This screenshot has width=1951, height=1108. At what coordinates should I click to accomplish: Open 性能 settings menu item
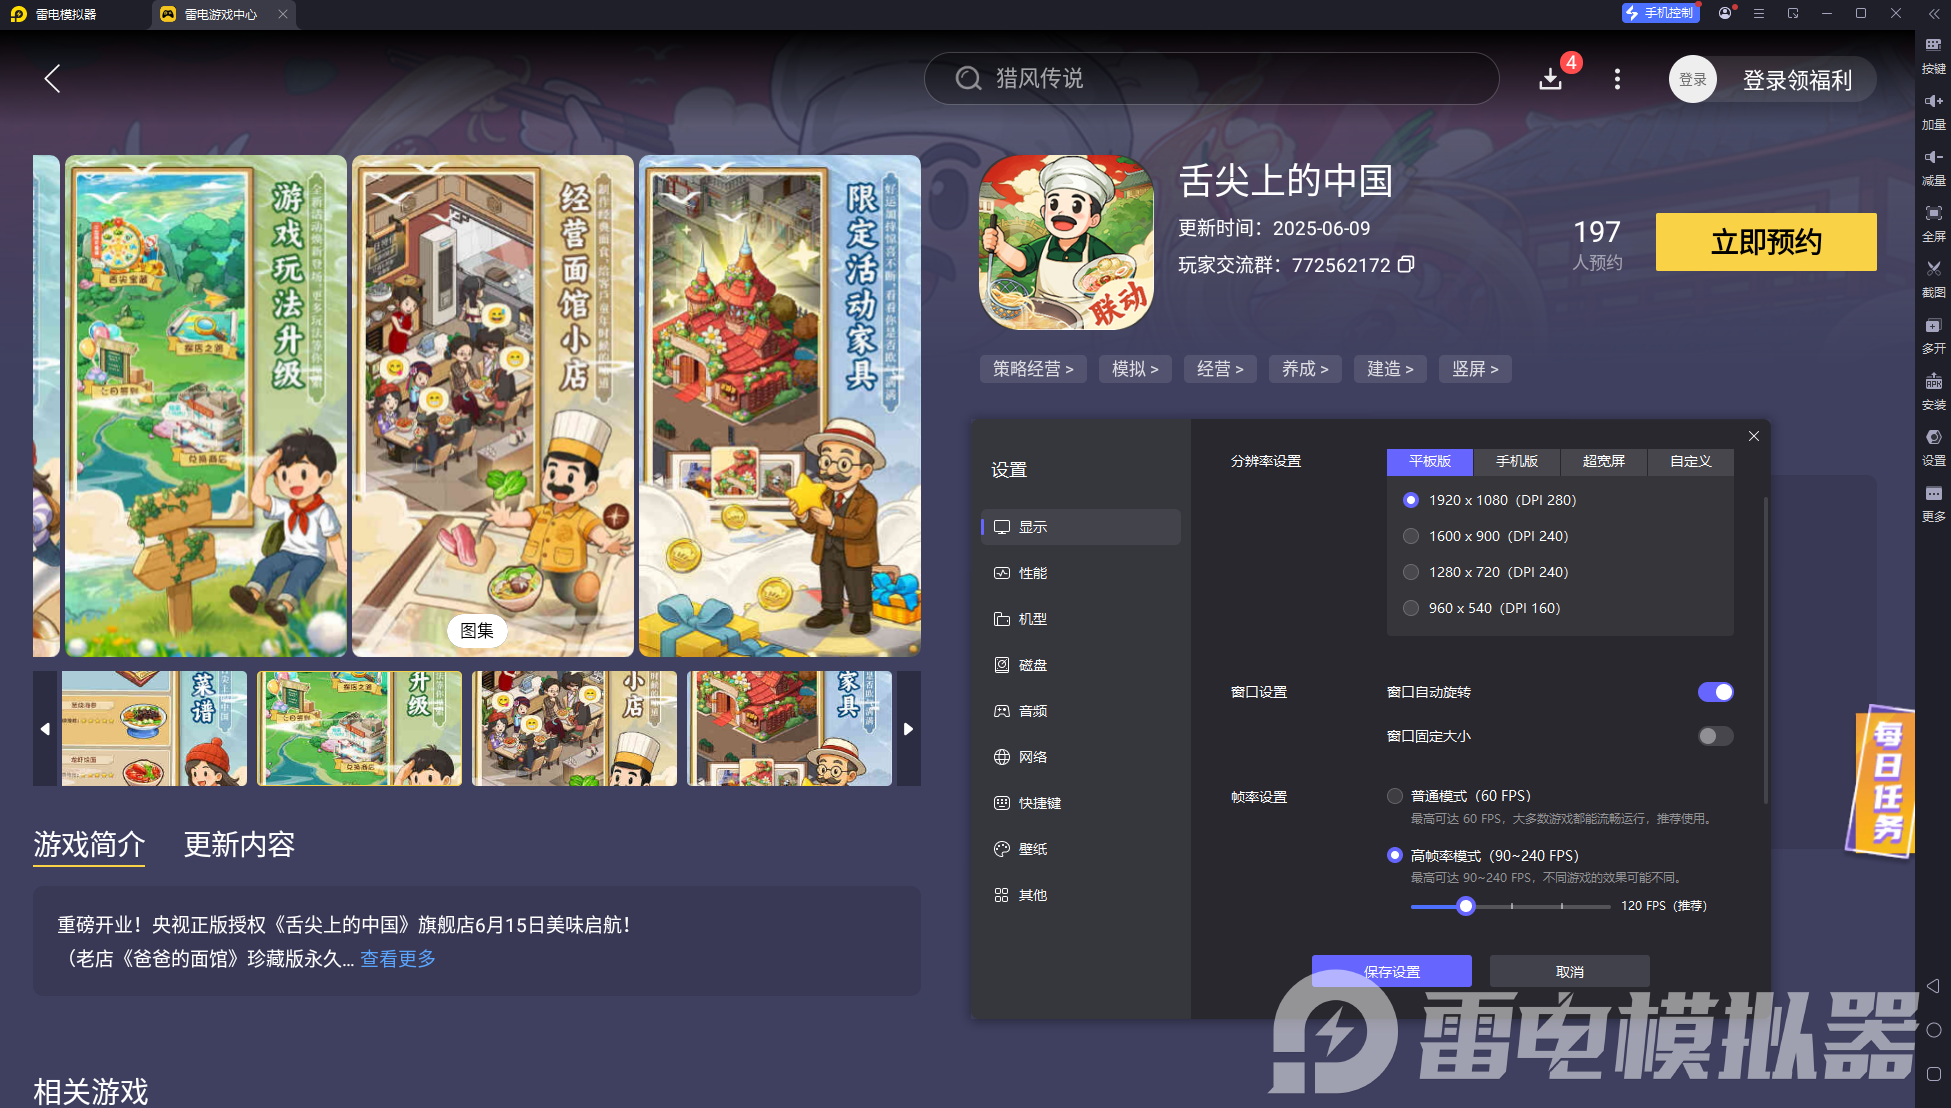click(x=1033, y=573)
